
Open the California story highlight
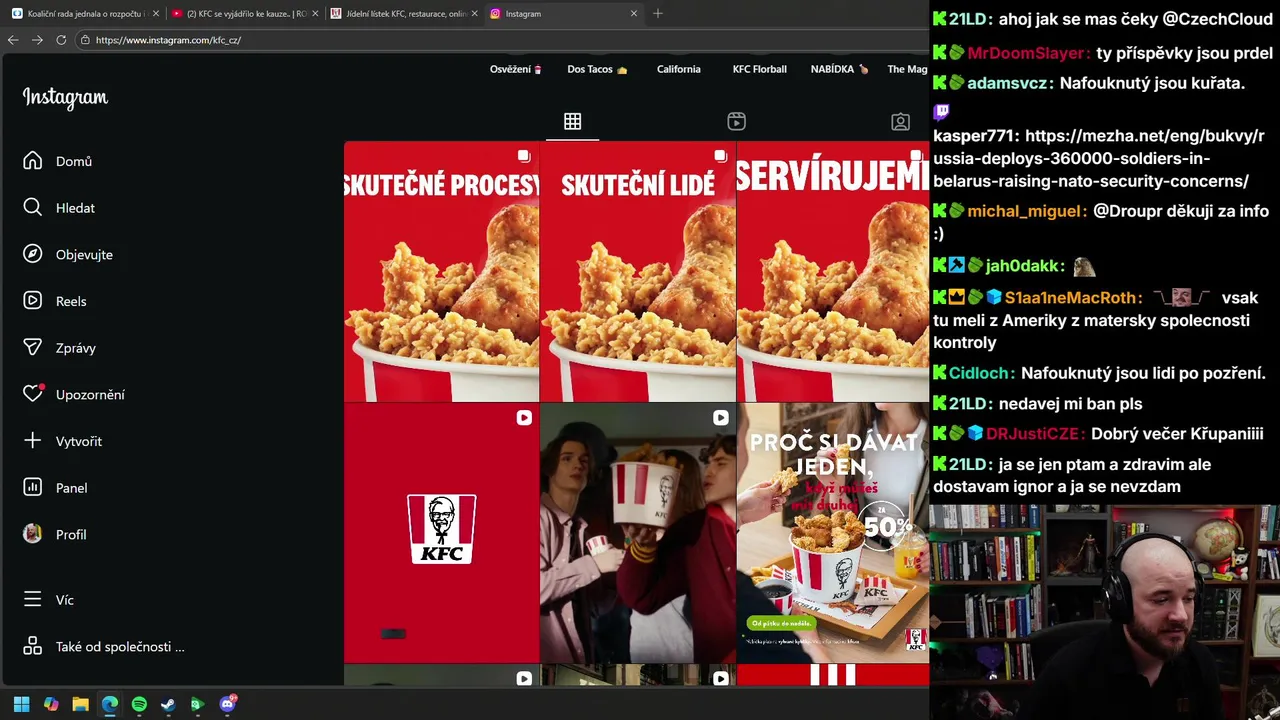678,69
